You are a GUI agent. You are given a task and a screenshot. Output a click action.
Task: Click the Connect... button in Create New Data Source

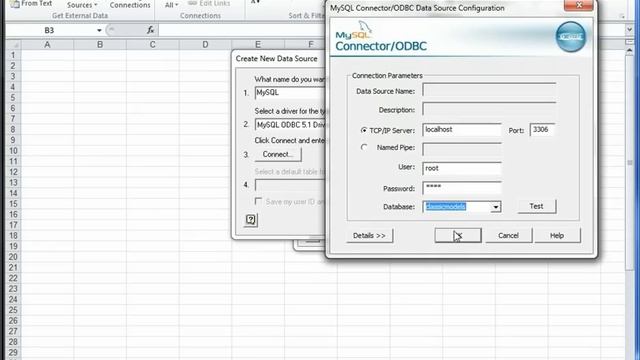pyautogui.click(x=278, y=154)
